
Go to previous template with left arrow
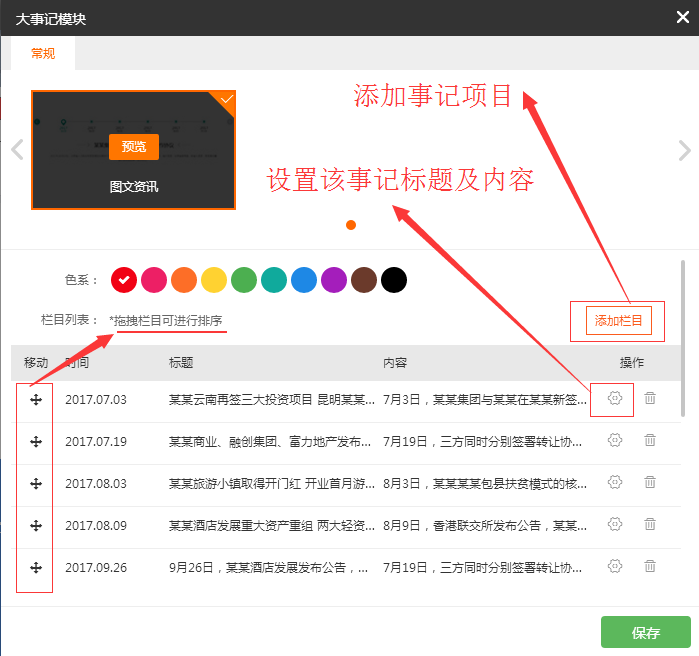(x=16, y=150)
